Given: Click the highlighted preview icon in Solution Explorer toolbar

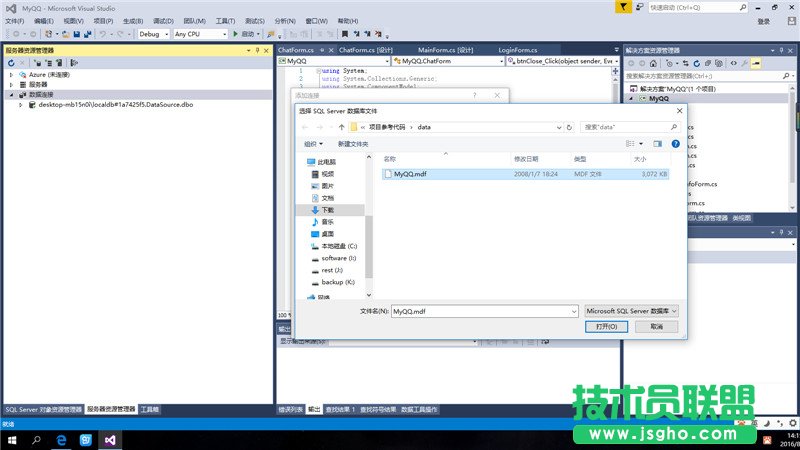Looking at the screenshot, I should [x=756, y=63].
